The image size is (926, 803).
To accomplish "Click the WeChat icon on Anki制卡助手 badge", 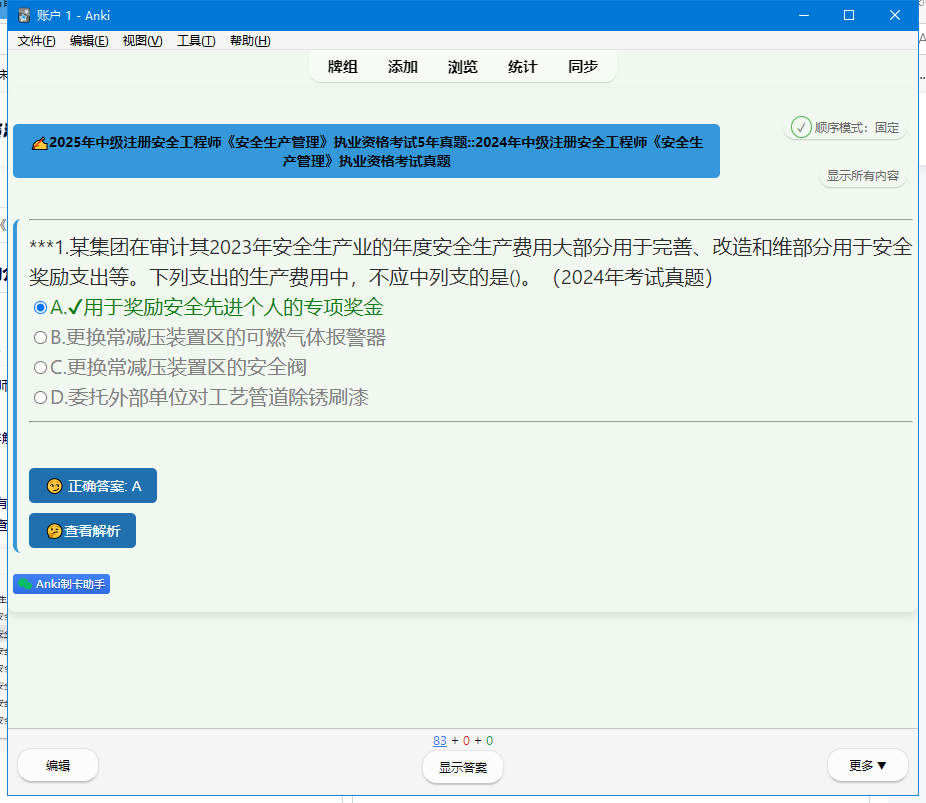I will [x=25, y=584].
